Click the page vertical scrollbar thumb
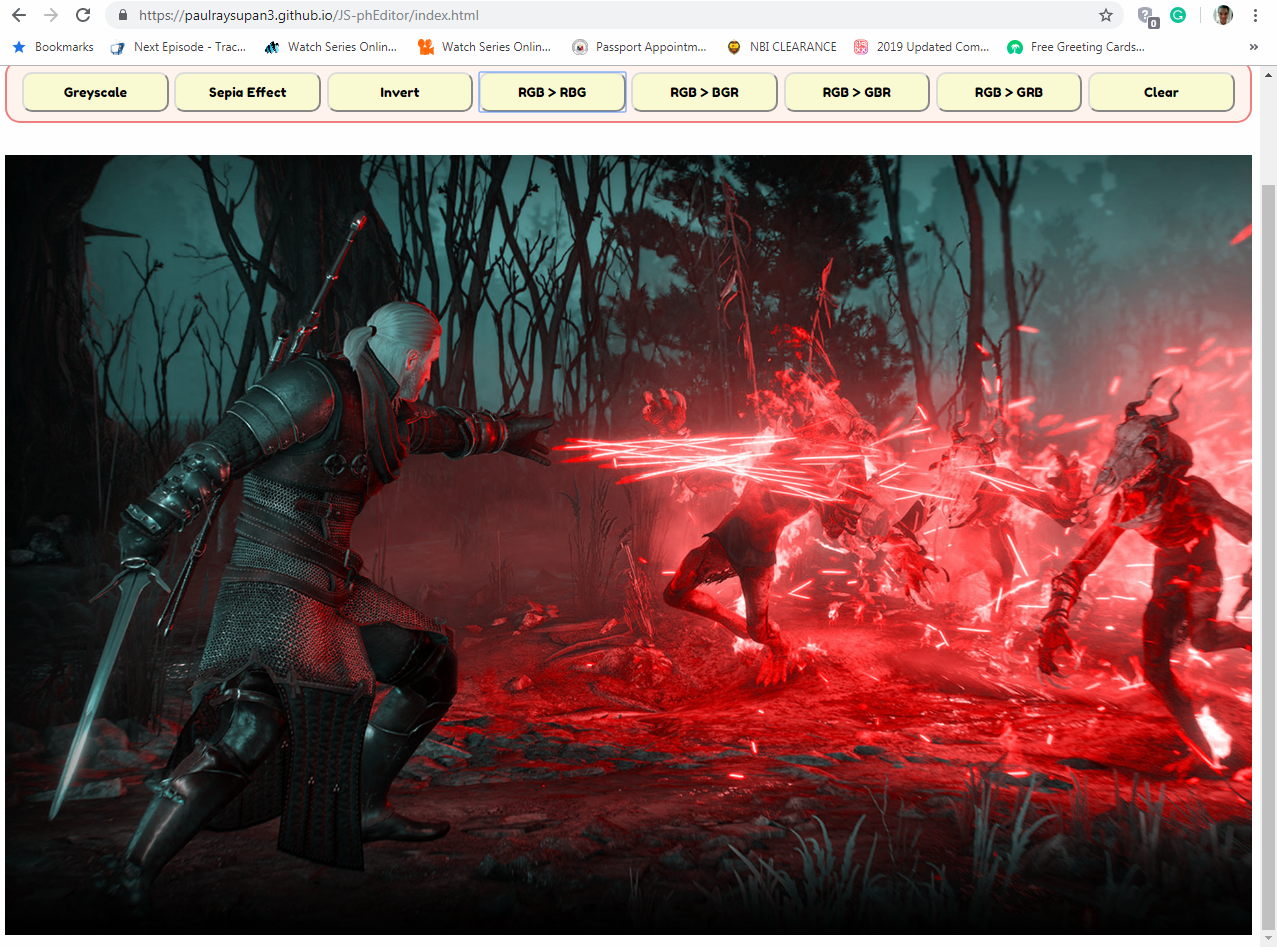This screenshot has width=1277, height=947. tap(1269, 557)
